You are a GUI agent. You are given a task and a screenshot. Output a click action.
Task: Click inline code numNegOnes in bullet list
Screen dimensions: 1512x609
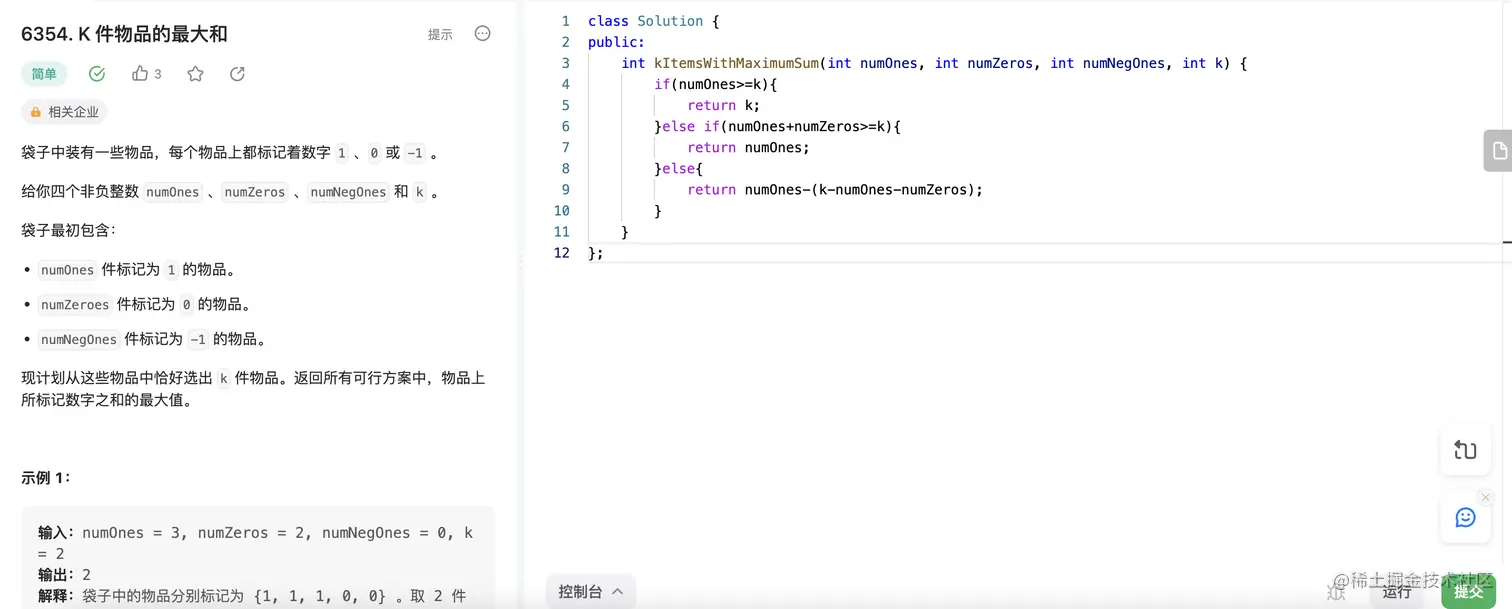tap(79, 340)
